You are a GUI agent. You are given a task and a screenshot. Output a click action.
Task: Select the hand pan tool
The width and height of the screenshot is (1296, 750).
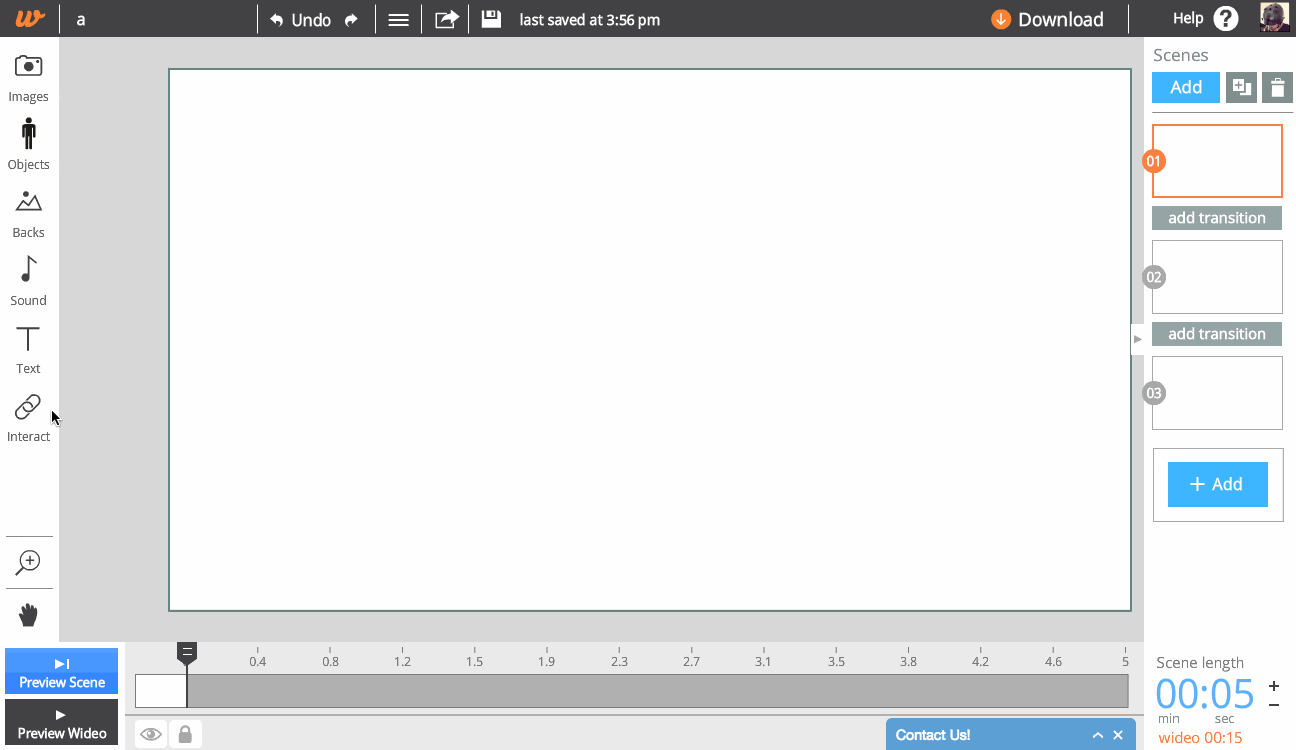click(x=28, y=615)
